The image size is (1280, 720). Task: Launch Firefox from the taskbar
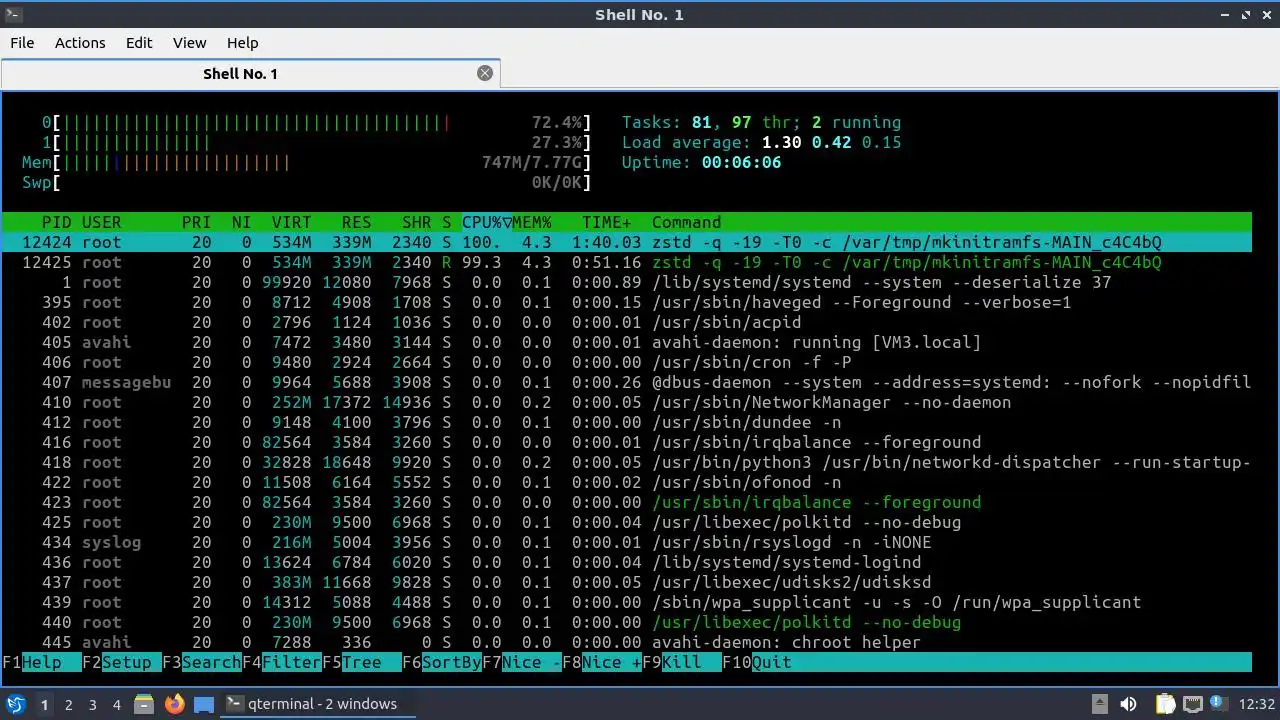click(x=174, y=704)
